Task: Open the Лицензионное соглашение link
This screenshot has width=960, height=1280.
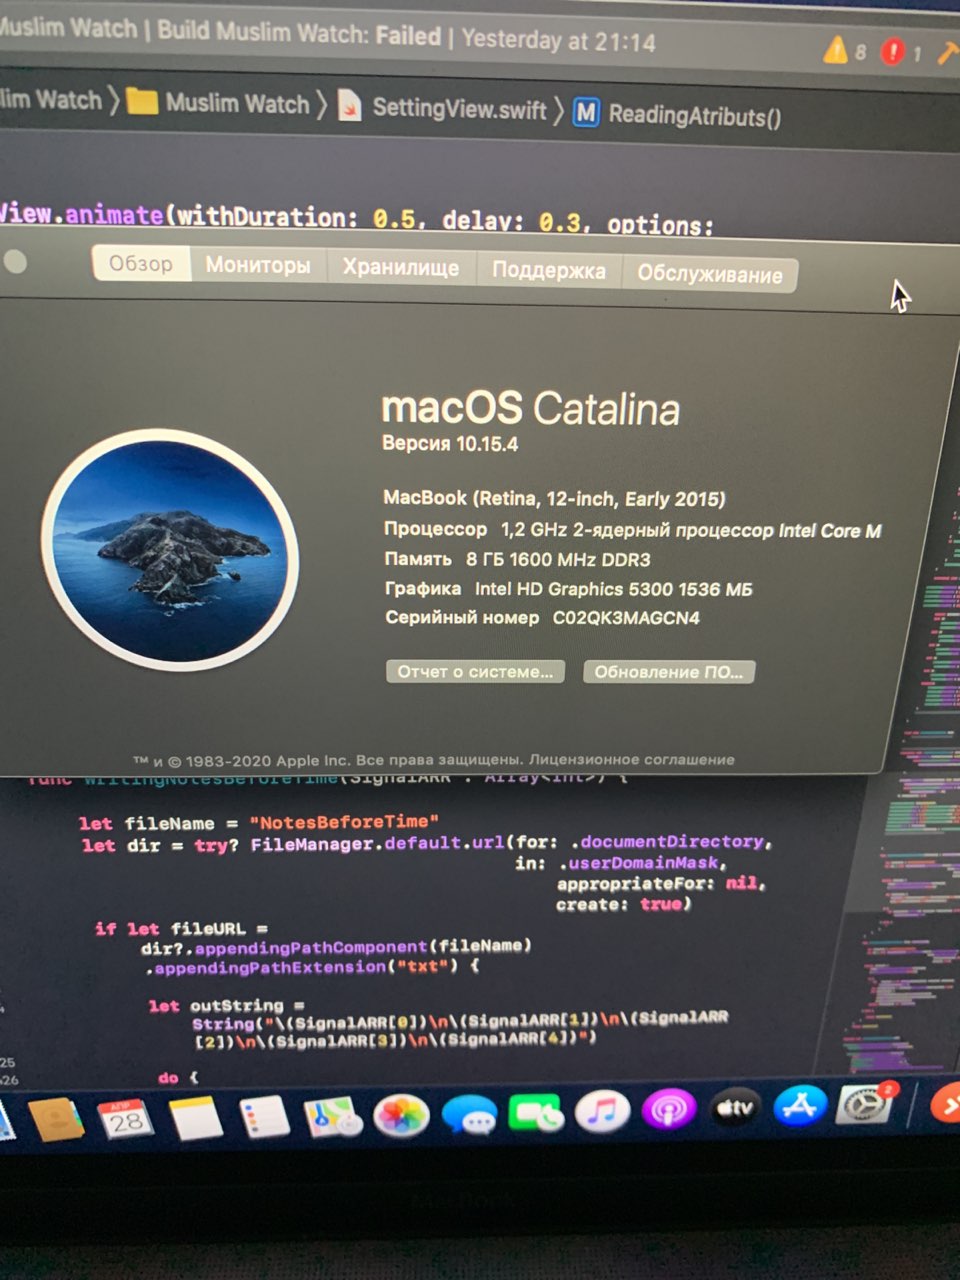Action: pos(631,760)
